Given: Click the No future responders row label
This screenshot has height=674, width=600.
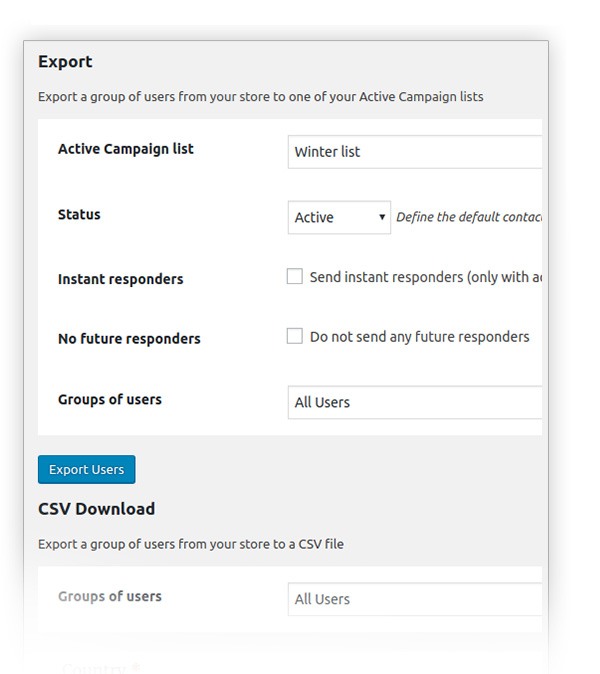Looking at the screenshot, I should point(129,338).
